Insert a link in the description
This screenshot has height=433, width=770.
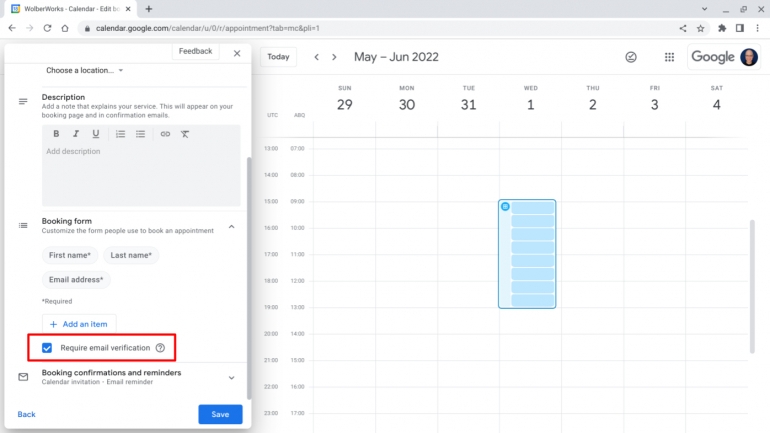(x=166, y=134)
